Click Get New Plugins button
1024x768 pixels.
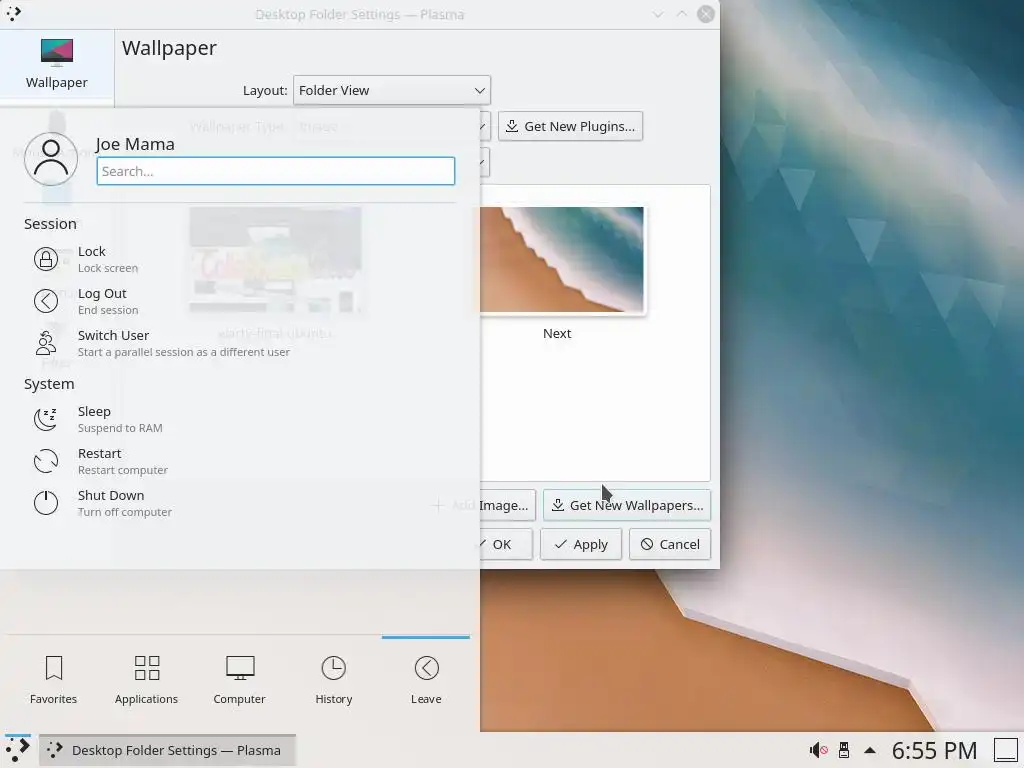point(571,126)
